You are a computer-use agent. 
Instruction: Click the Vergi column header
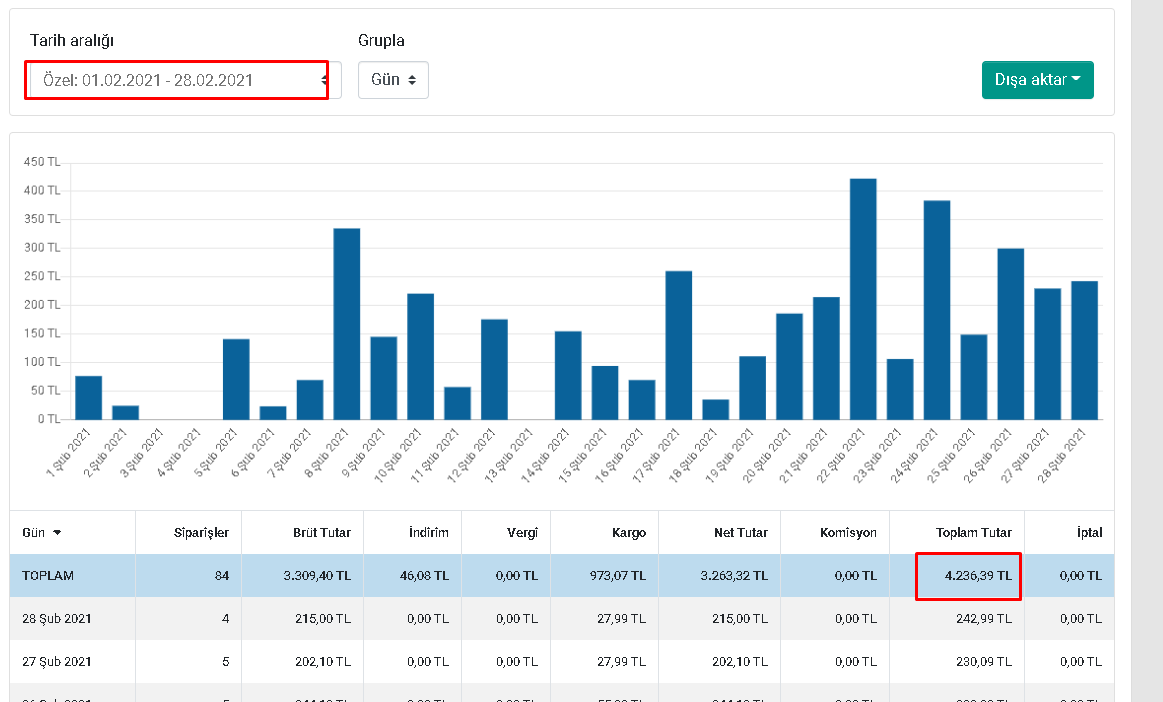pyautogui.click(x=522, y=533)
